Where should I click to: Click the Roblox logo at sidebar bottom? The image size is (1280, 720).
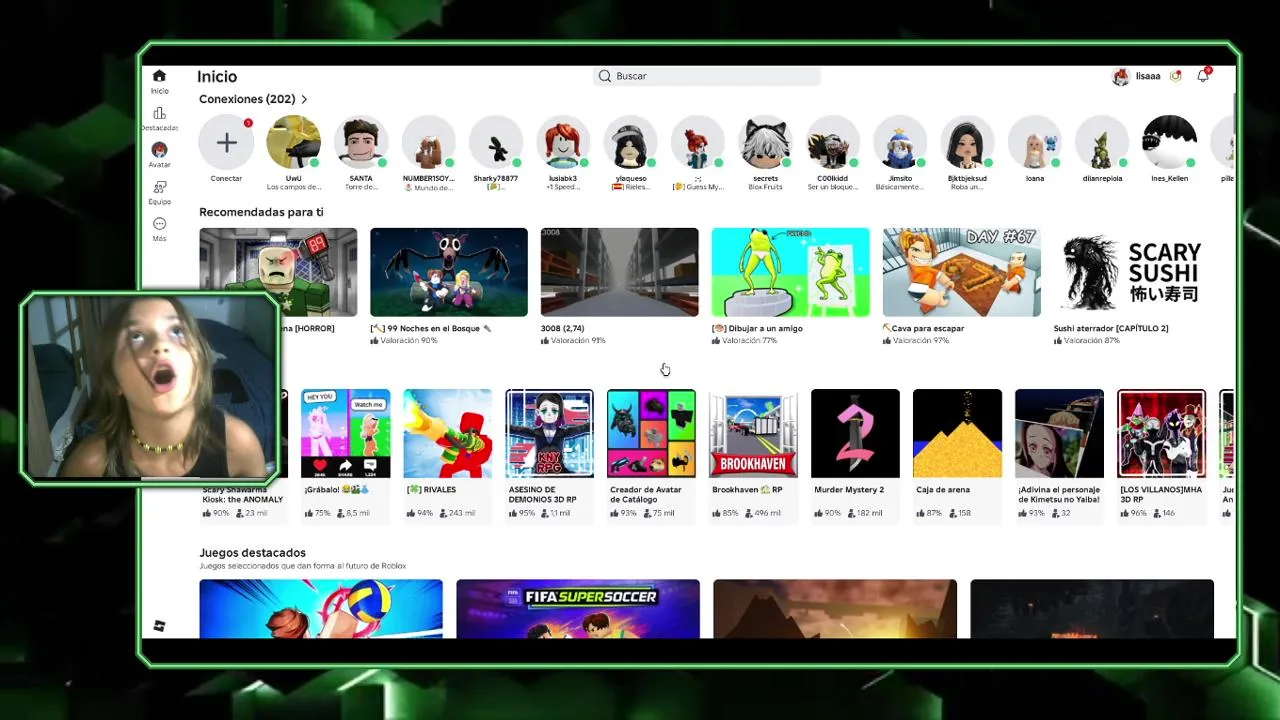(159, 626)
